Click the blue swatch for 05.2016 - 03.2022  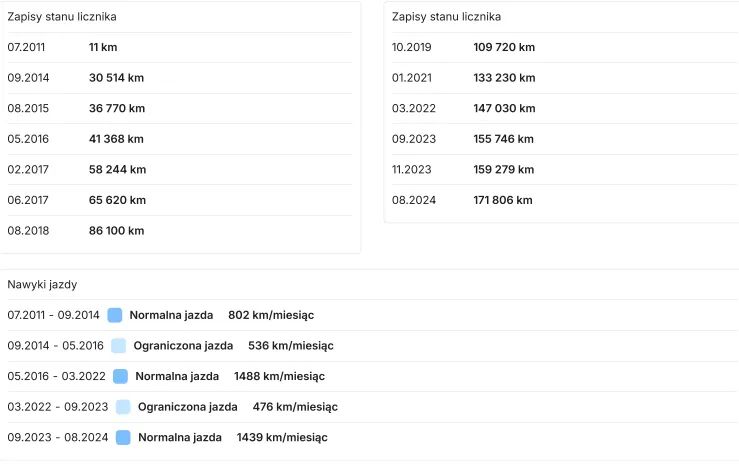tap(120, 376)
